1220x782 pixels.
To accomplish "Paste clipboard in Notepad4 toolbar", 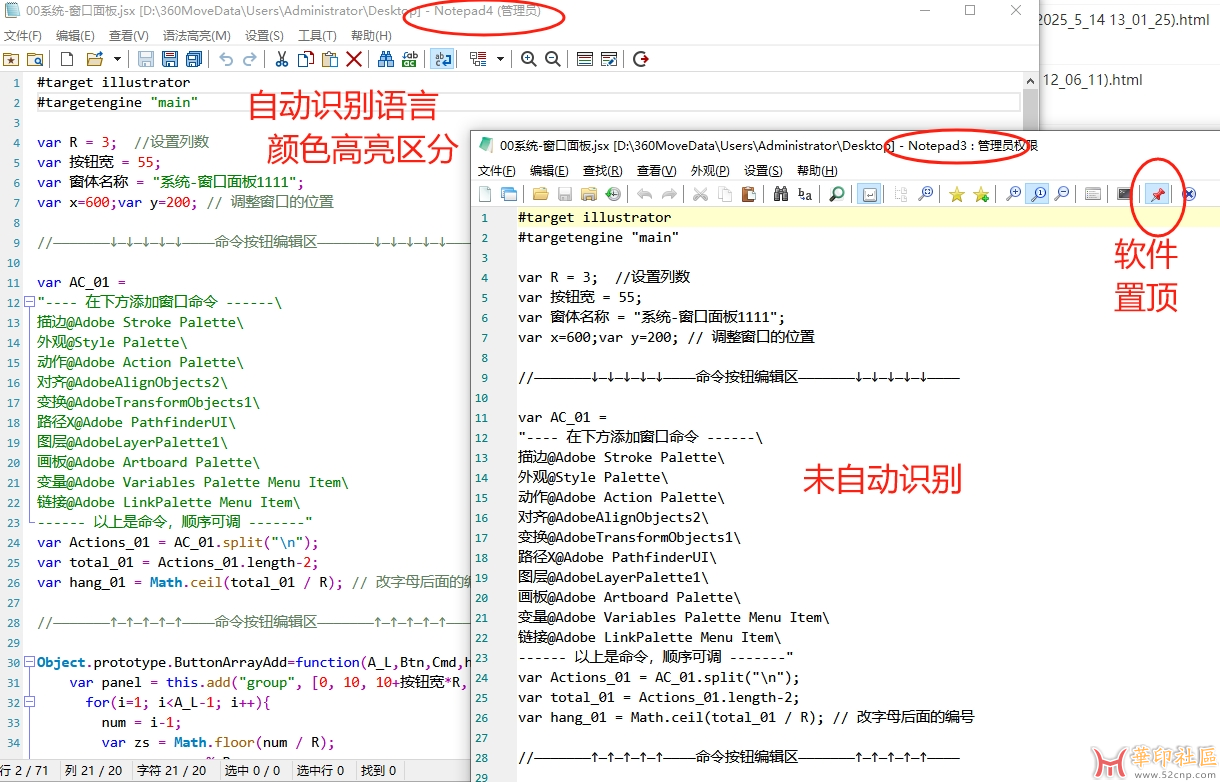I will [329, 59].
